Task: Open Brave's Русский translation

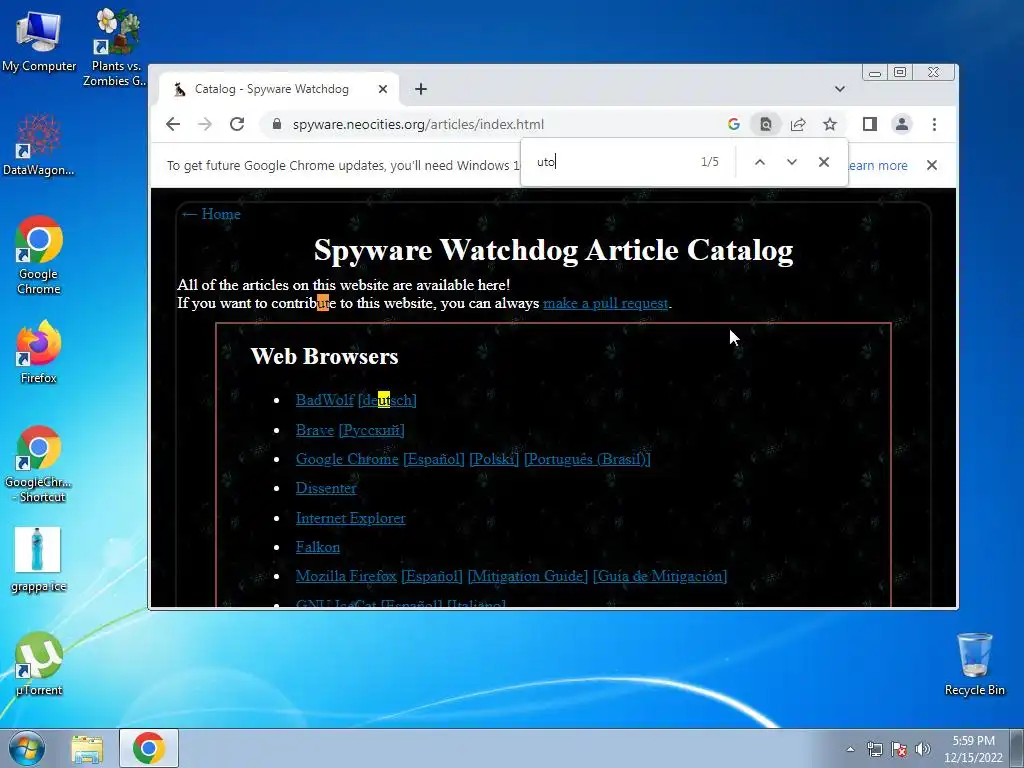Action: (x=371, y=430)
